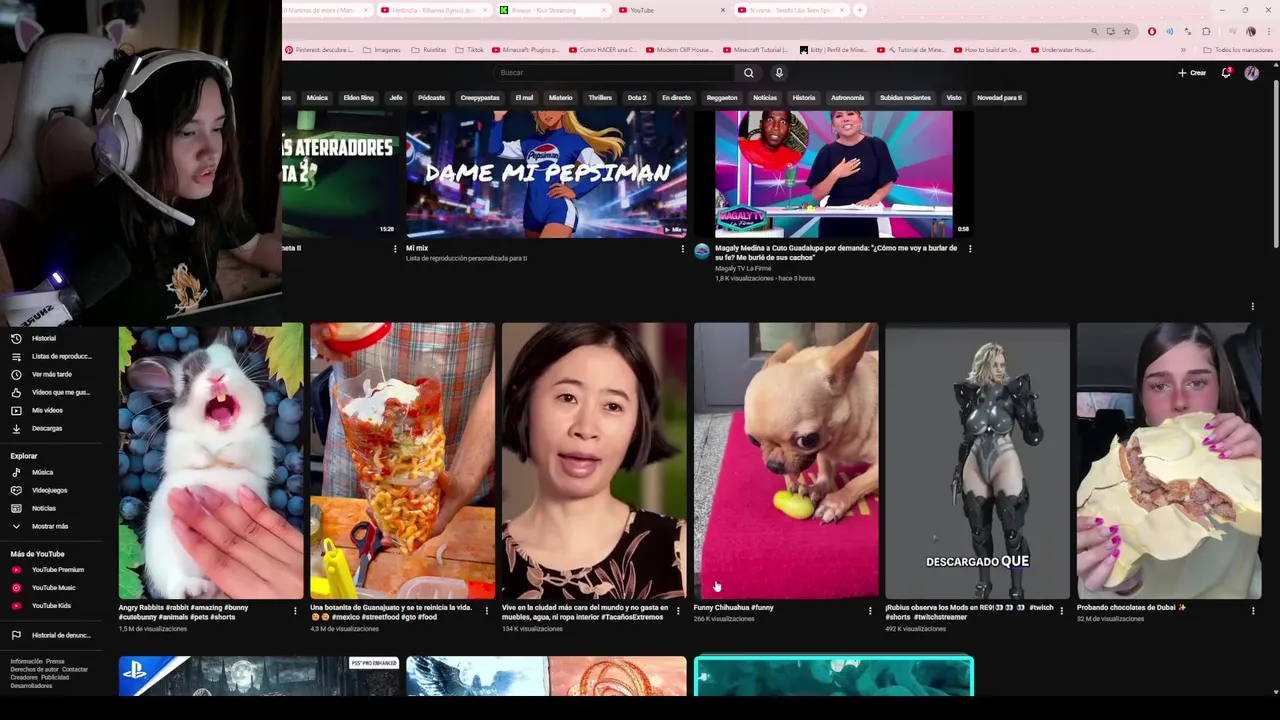Viewport: 1280px width, 720px height.
Task: Open options for Magaly Medina video
Action: pyautogui.click(x=969, y=249)
